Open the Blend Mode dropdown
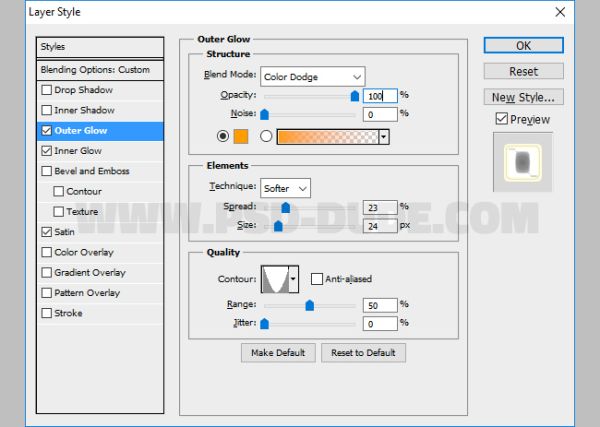 [313, 77]
